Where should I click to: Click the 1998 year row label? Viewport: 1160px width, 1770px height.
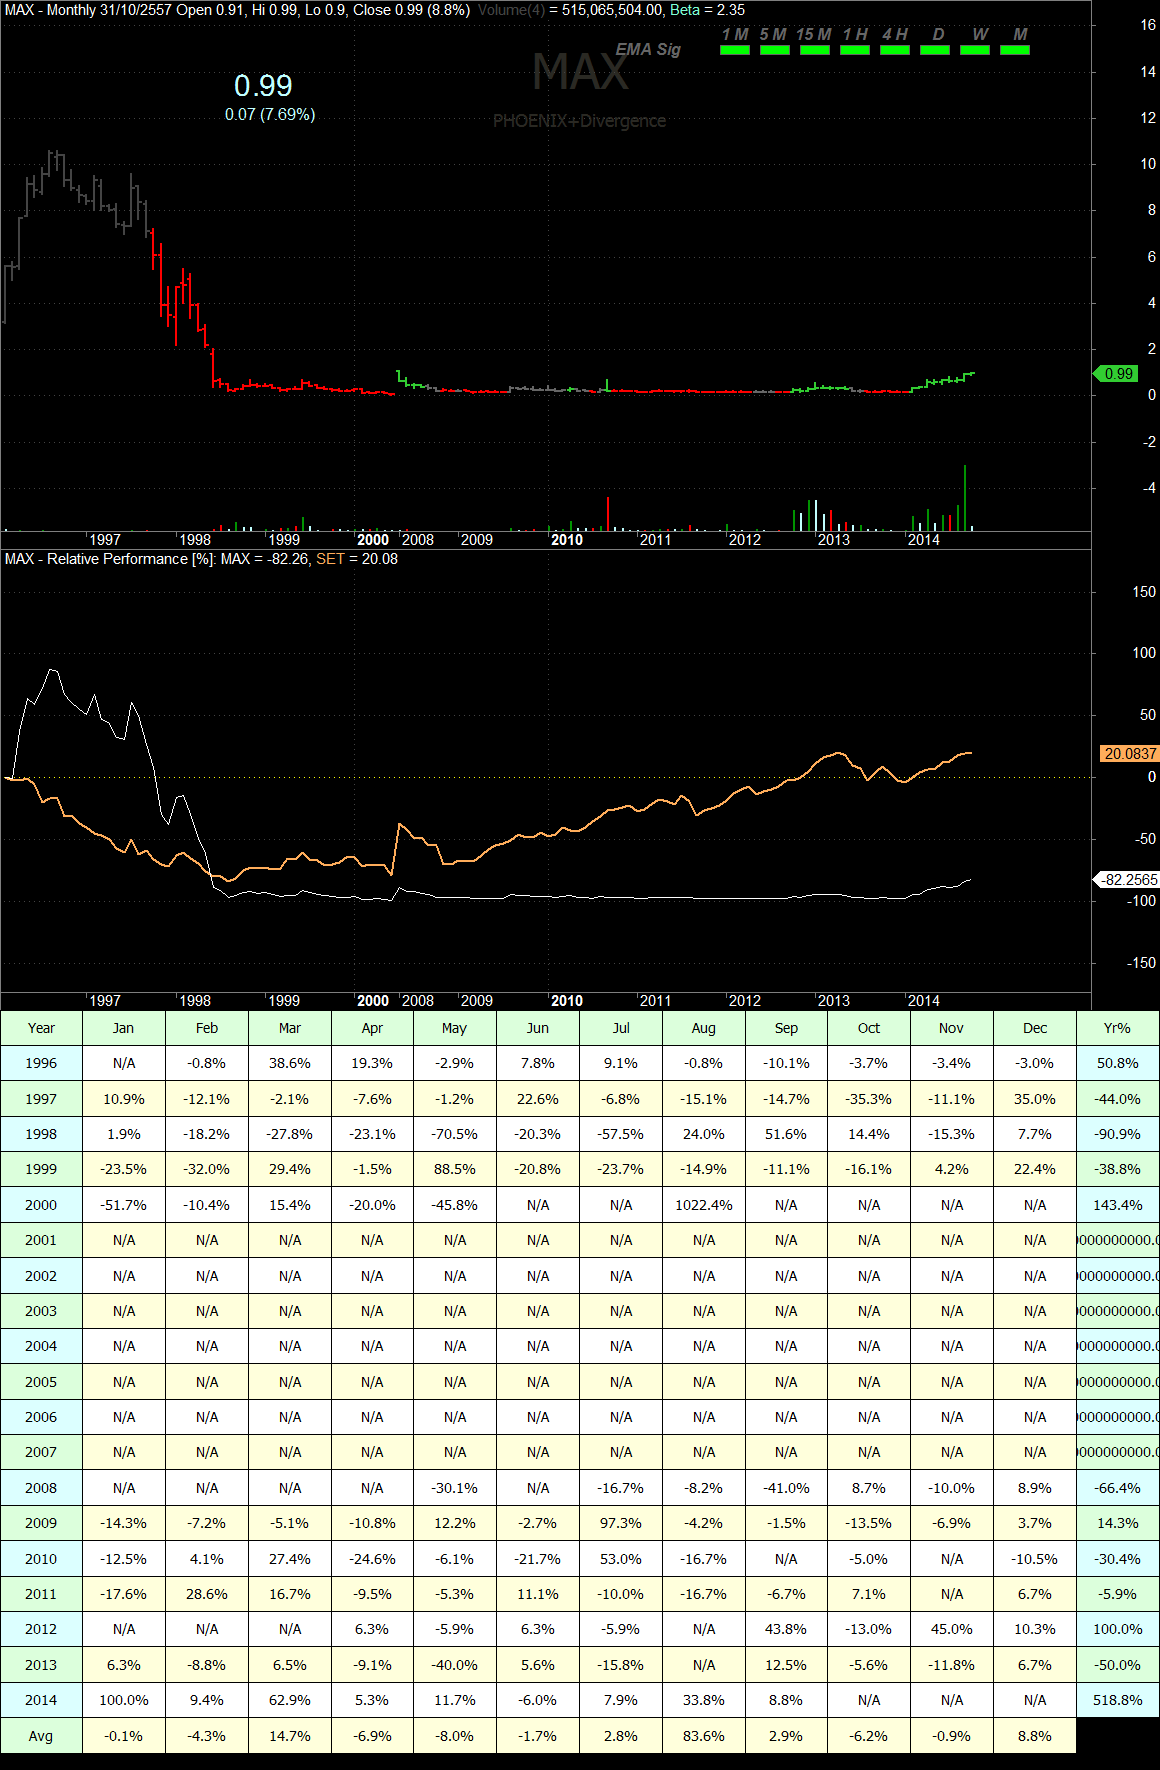41,1134
